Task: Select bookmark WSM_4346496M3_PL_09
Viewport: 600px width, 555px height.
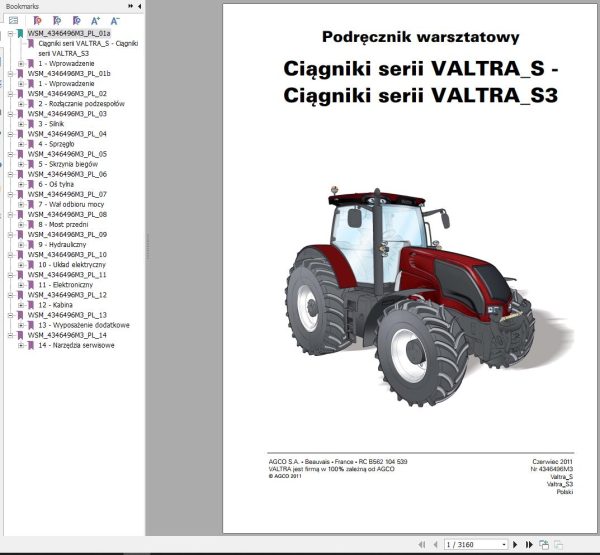Action: click(67, 235)
